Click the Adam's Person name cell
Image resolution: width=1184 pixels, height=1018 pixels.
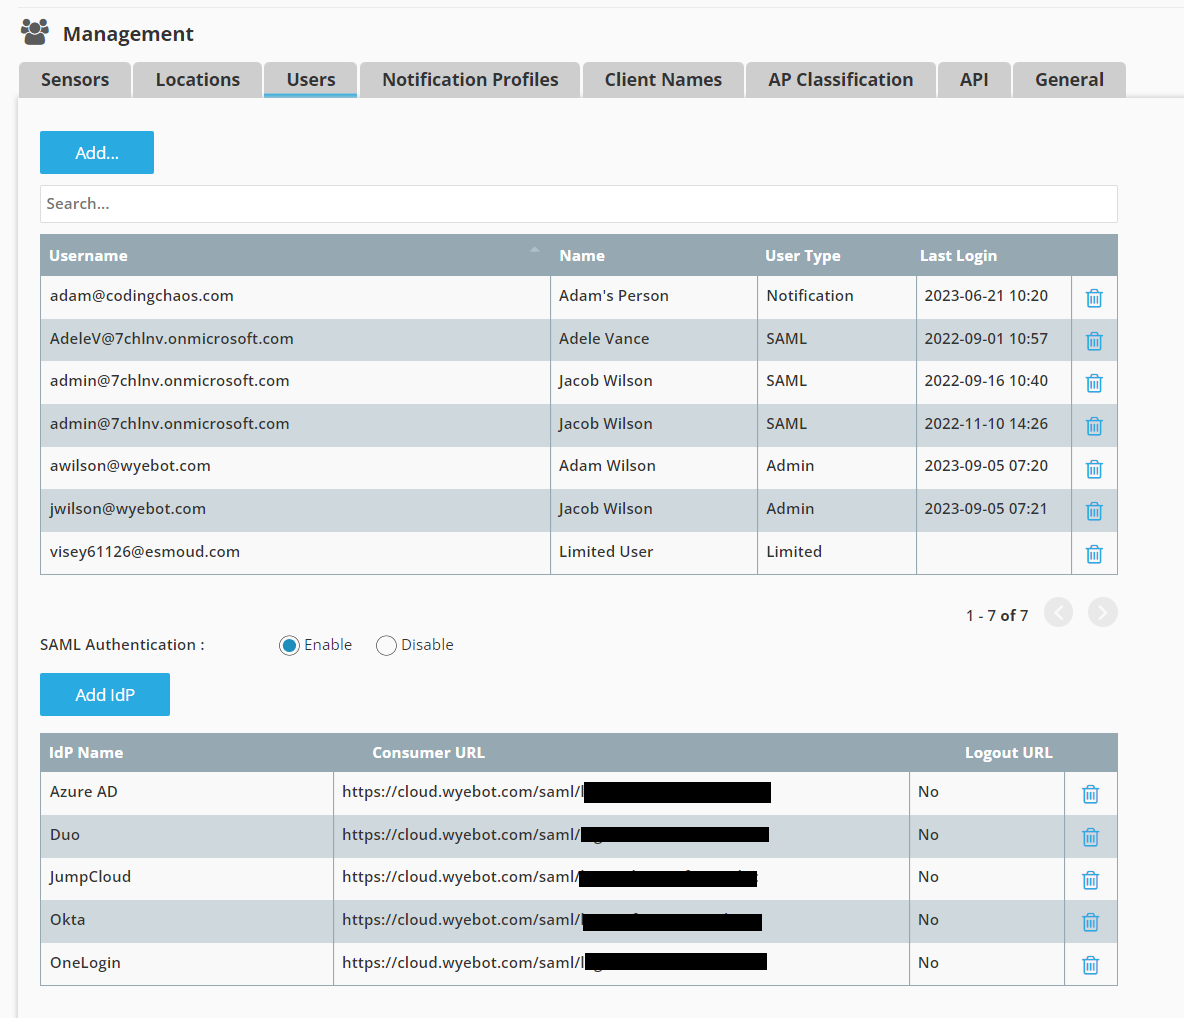pyautogui.click(x=654, y=296)
